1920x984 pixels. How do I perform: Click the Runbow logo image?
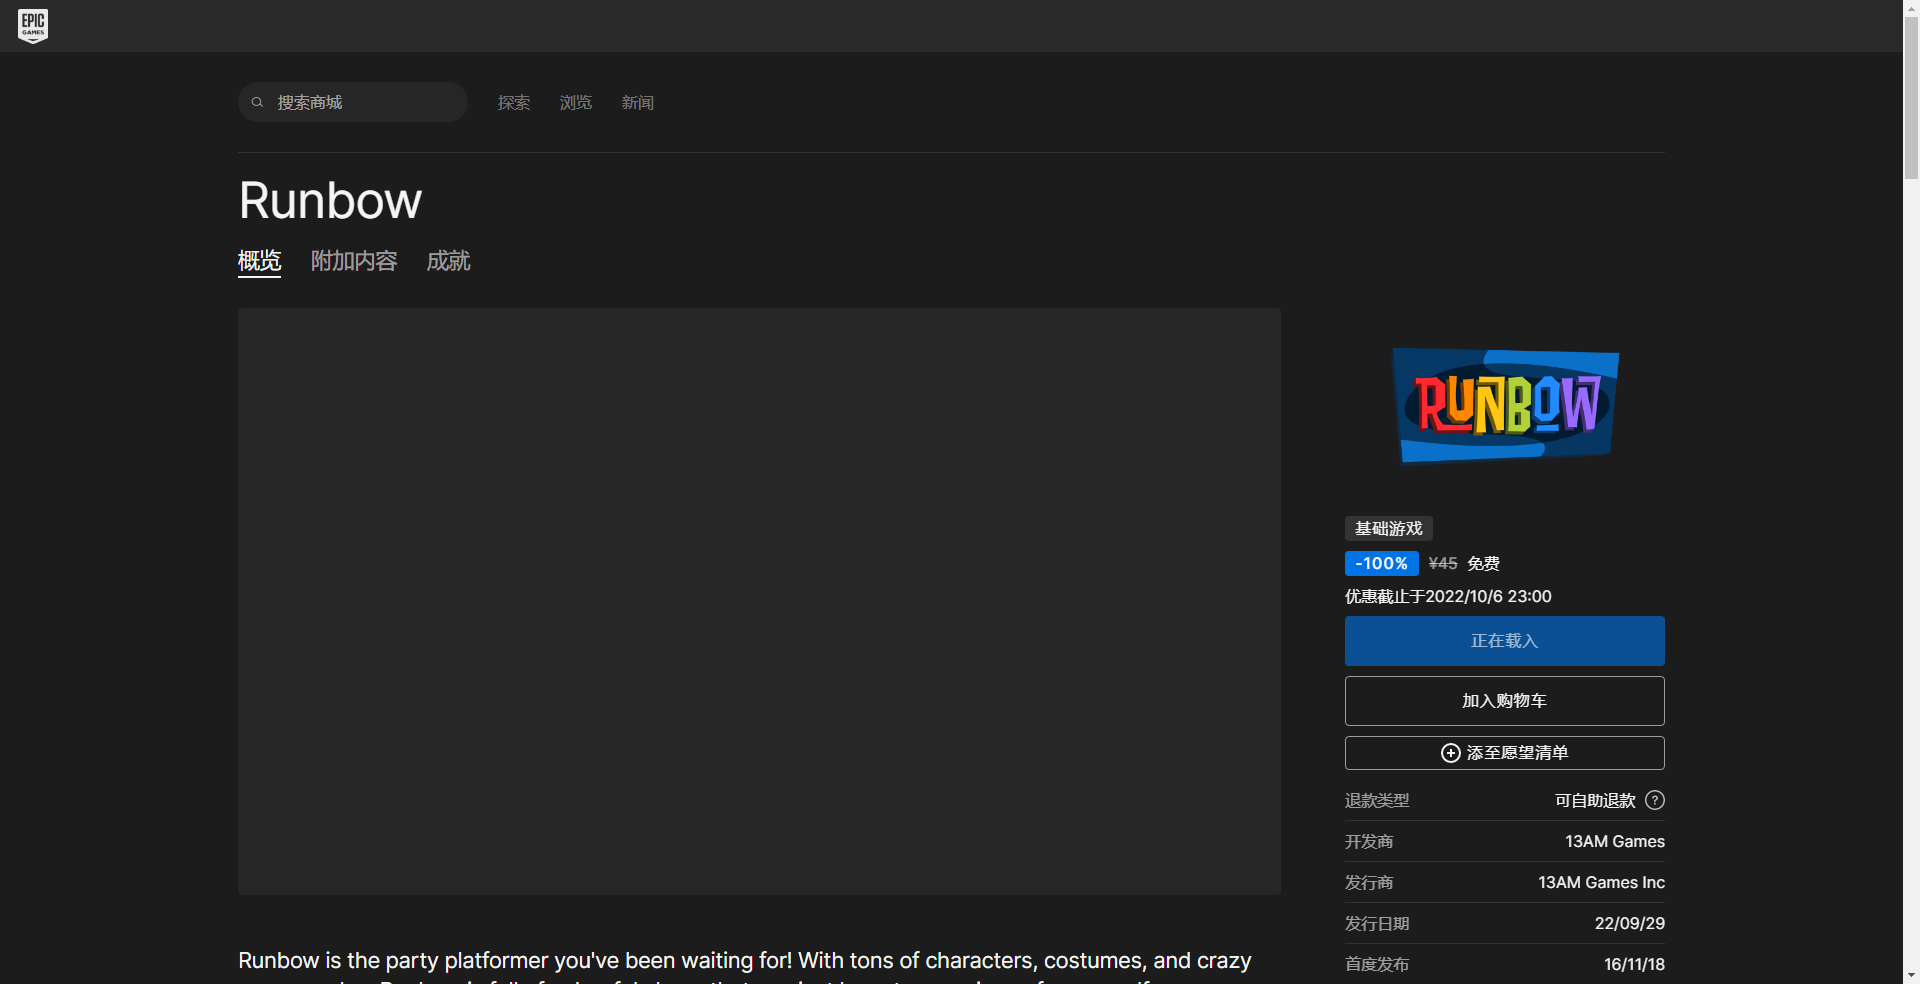click(x=1505, y=405)
